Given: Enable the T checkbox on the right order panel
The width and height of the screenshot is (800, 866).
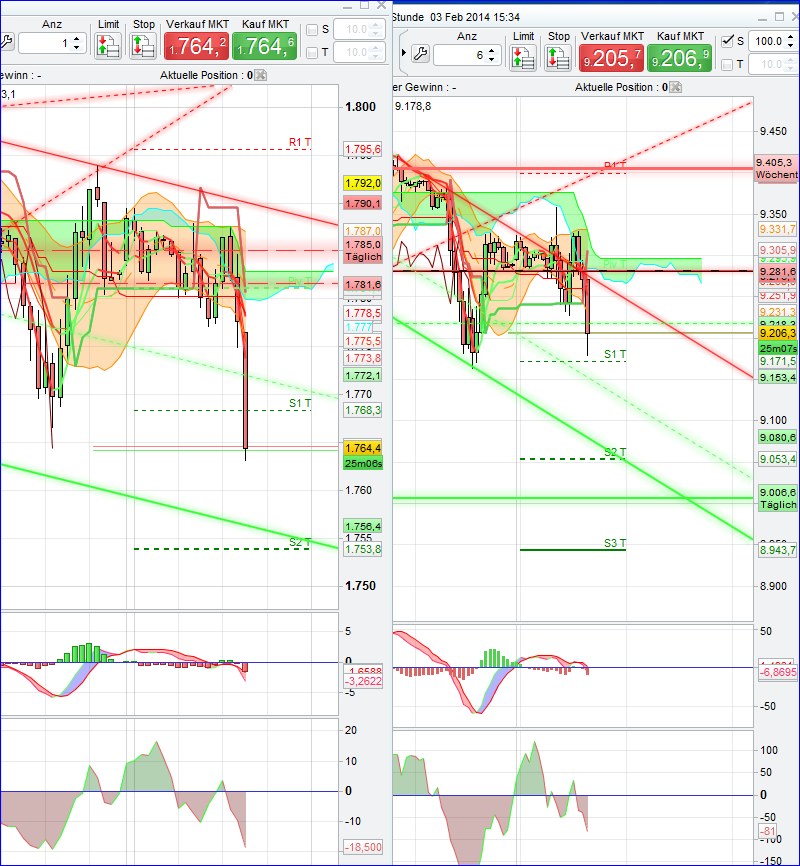Looking at the screenshot, I should point(727,61).
